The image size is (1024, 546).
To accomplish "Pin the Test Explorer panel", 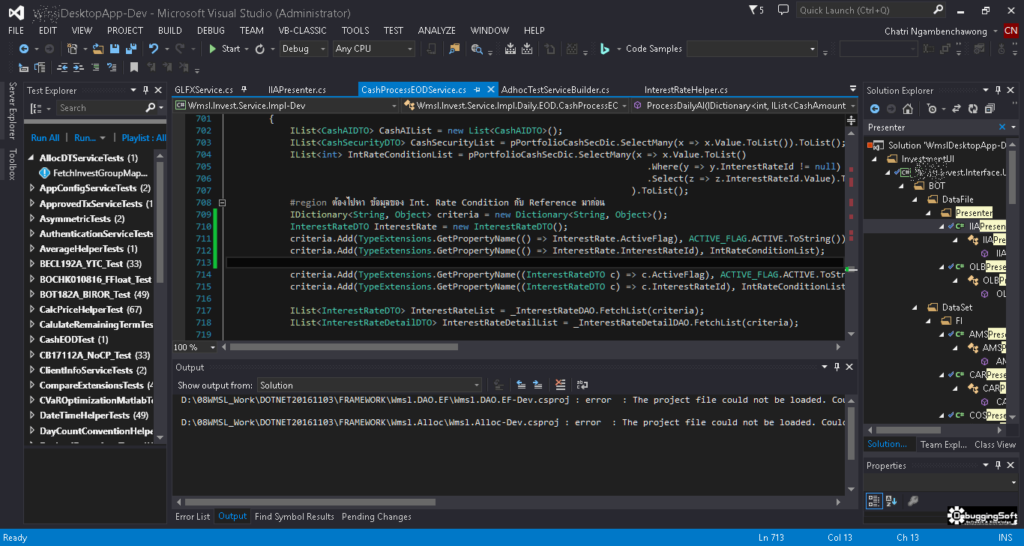I will [x=146, y=91].
